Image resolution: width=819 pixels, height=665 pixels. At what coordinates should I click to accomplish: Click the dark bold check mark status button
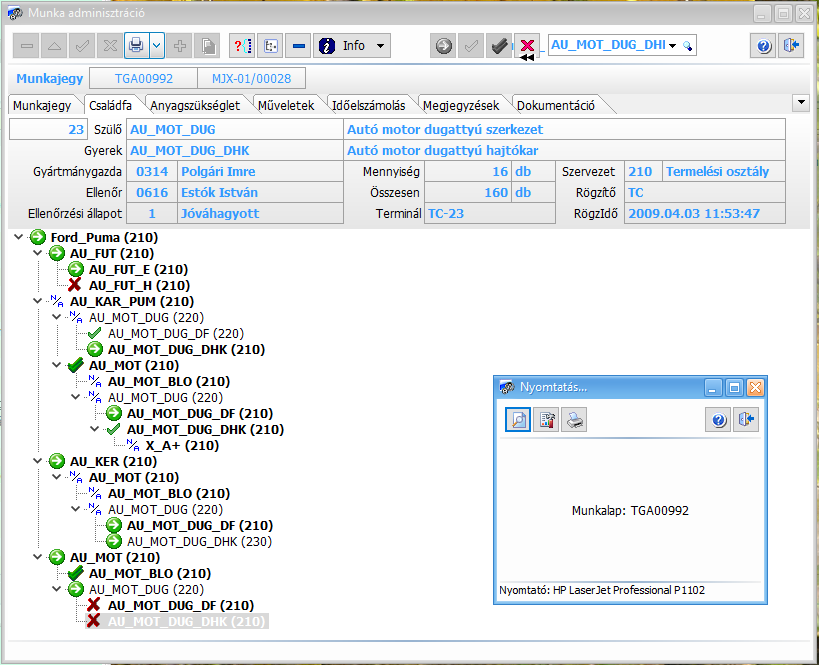499,46
